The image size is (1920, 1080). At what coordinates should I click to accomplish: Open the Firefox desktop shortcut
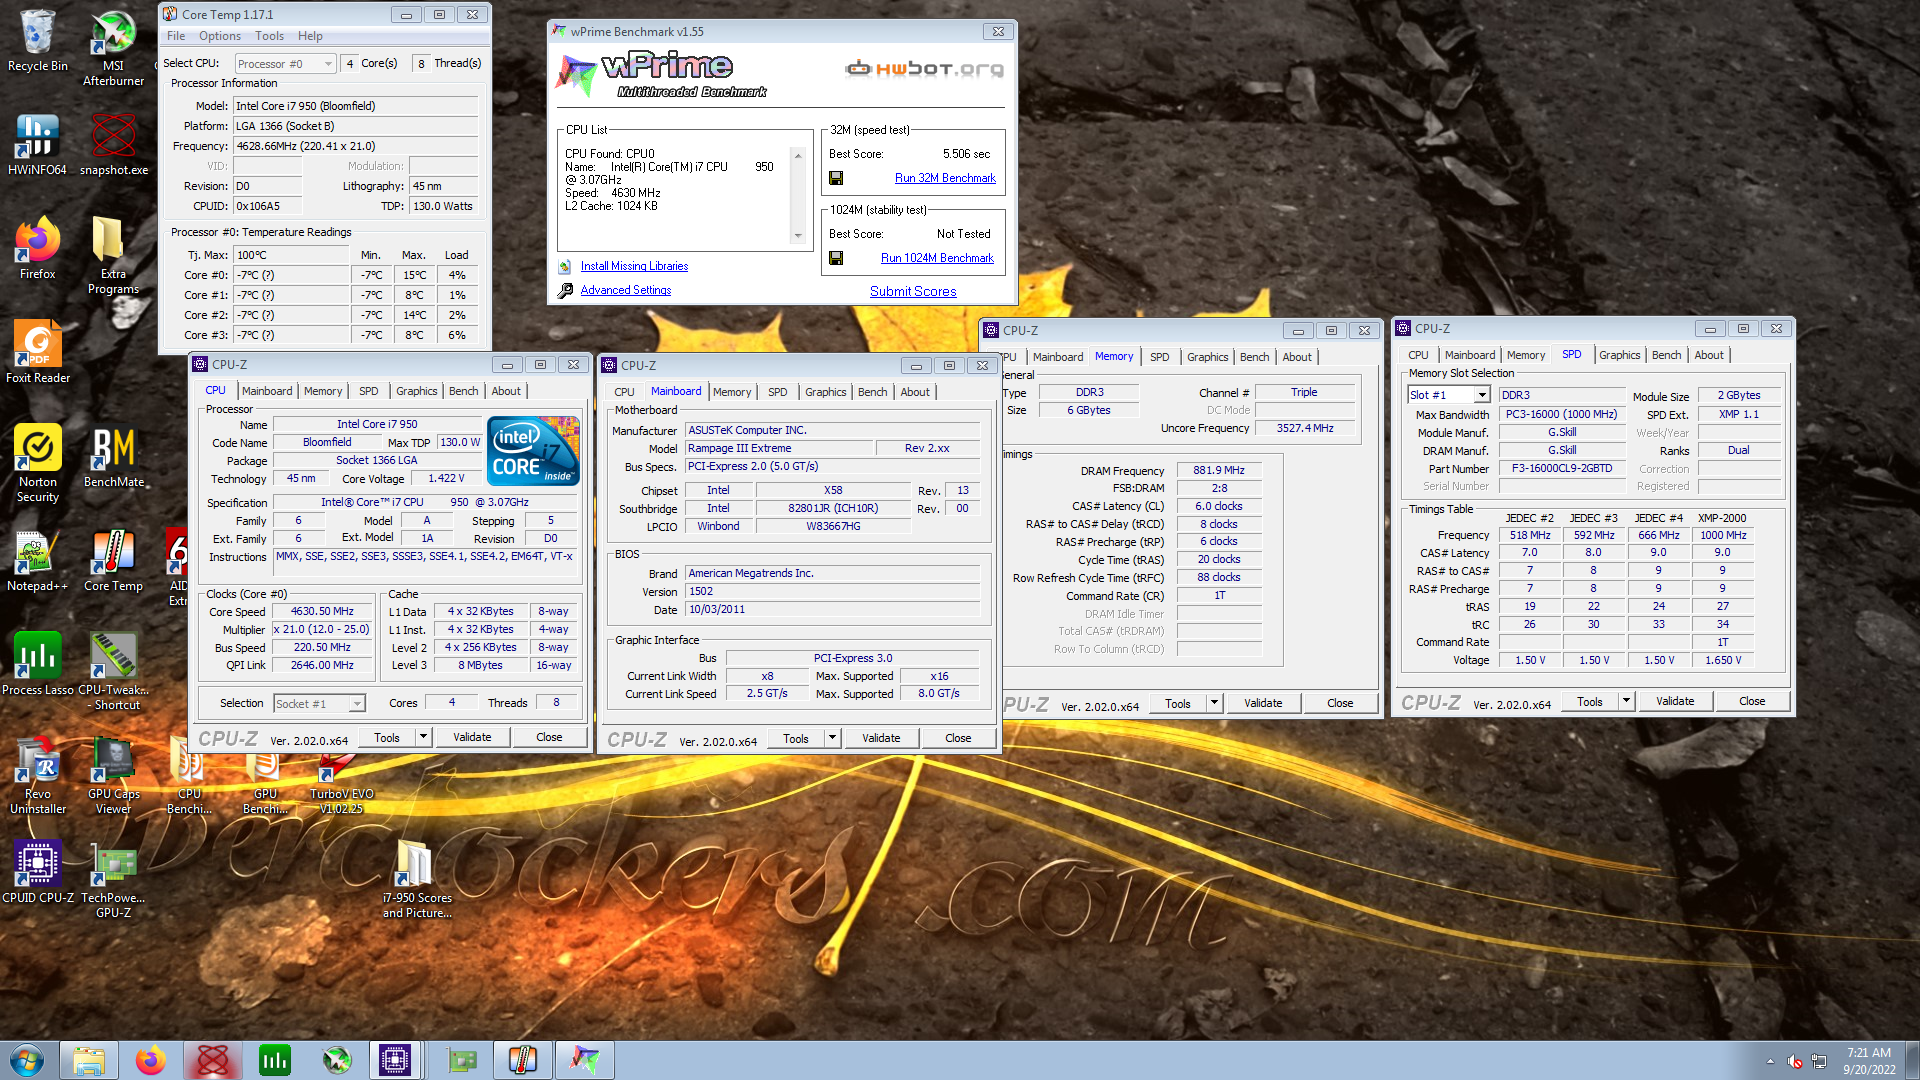pyautogui.click(x=37, y=248)
